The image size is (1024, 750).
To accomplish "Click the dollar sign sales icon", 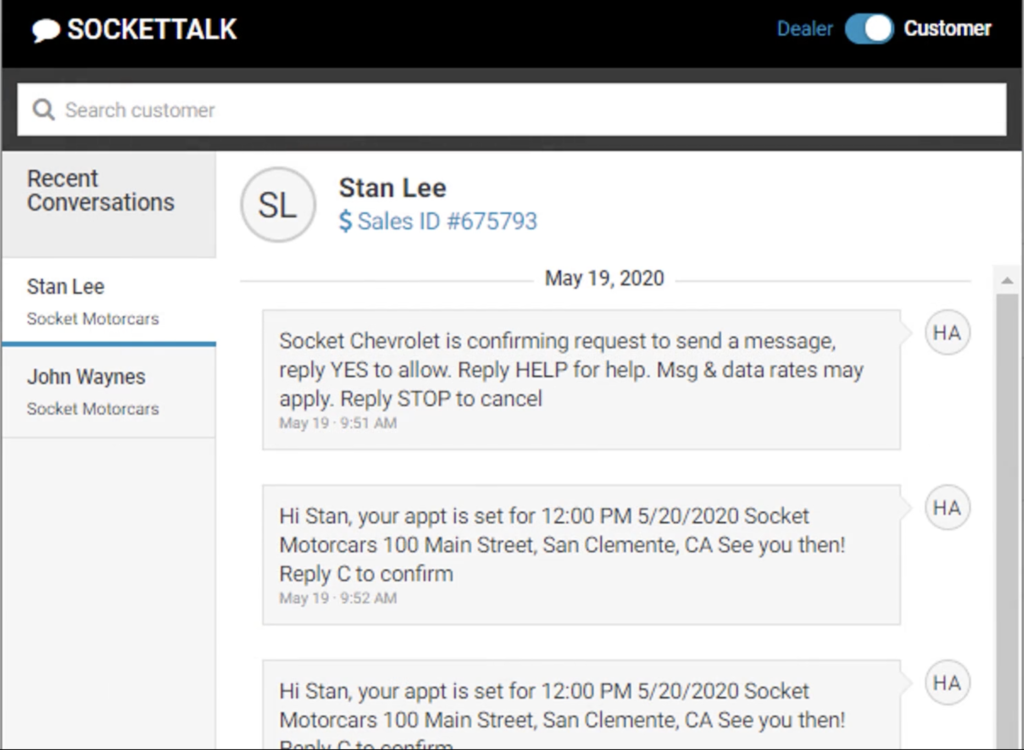I will tap(345, 221).
